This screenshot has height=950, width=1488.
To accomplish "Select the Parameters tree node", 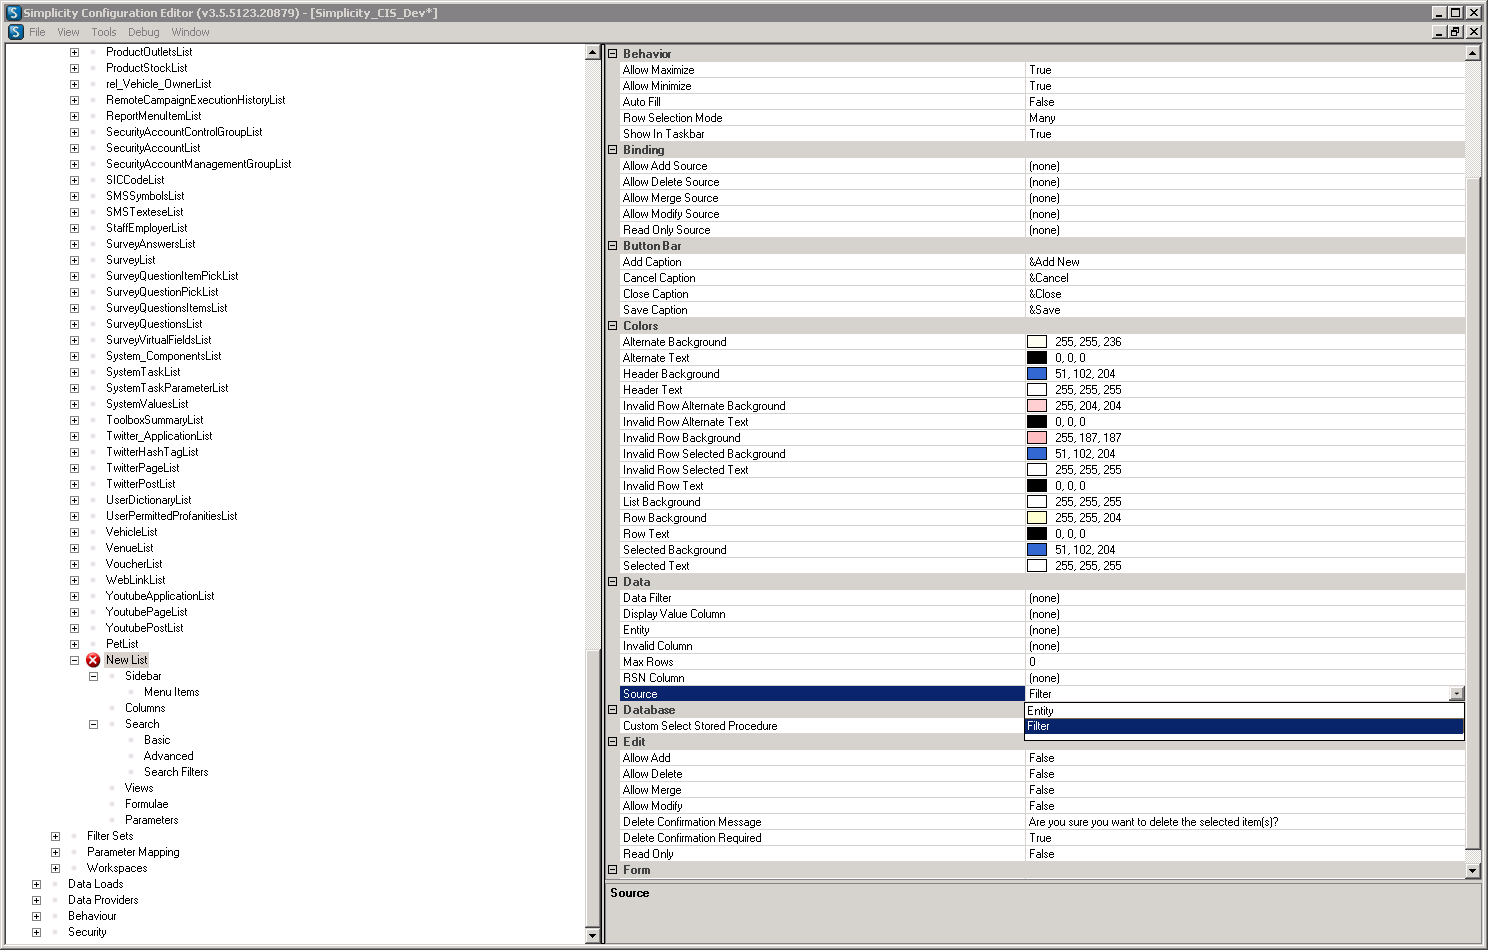I will tap(151, 820).
